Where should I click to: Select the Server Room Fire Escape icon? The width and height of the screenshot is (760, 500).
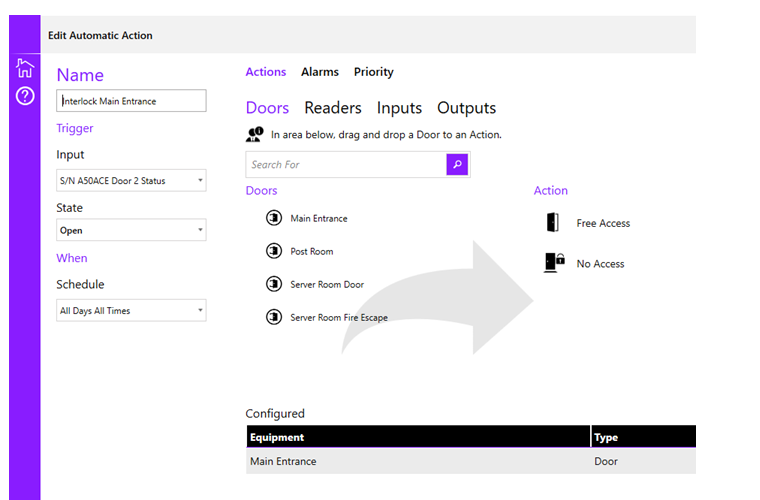[x=273, y=317]
